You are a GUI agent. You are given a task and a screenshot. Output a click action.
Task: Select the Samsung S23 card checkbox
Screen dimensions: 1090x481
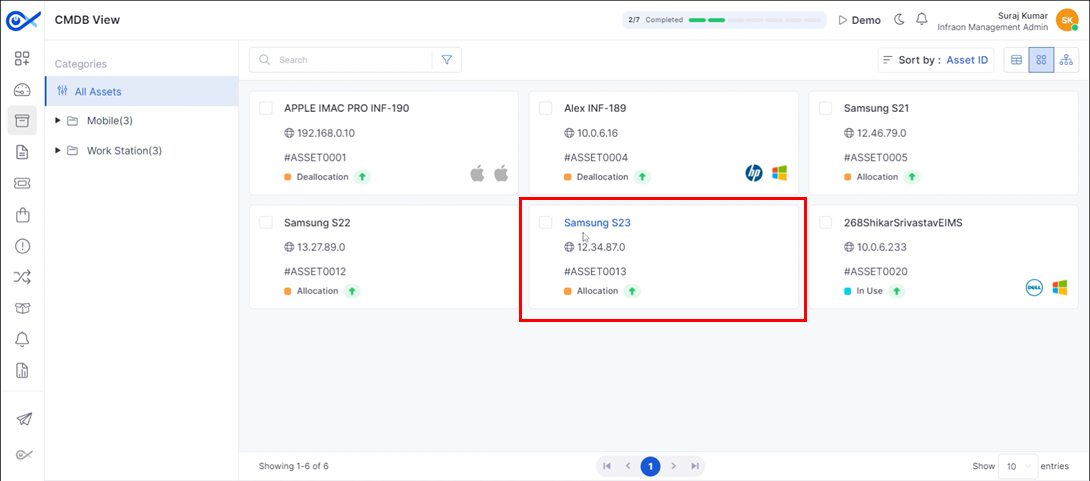(546, 222)
